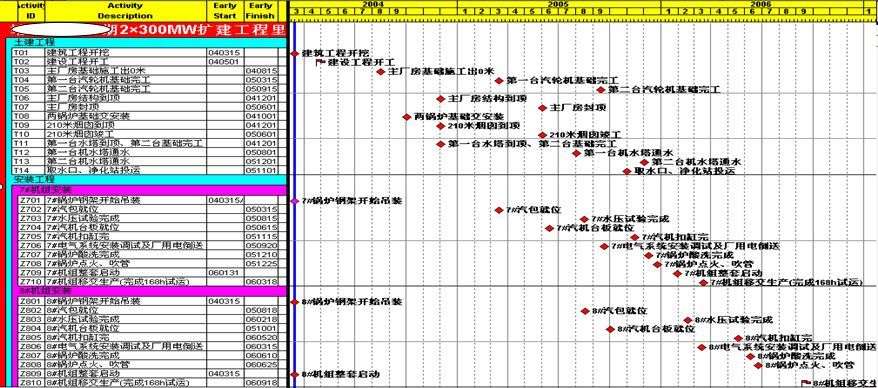The height and width of the screenshot is (388, 878).
Task: Click the 210米烟囱竣工 milestone diamond
Action: (x=542, y=135)
